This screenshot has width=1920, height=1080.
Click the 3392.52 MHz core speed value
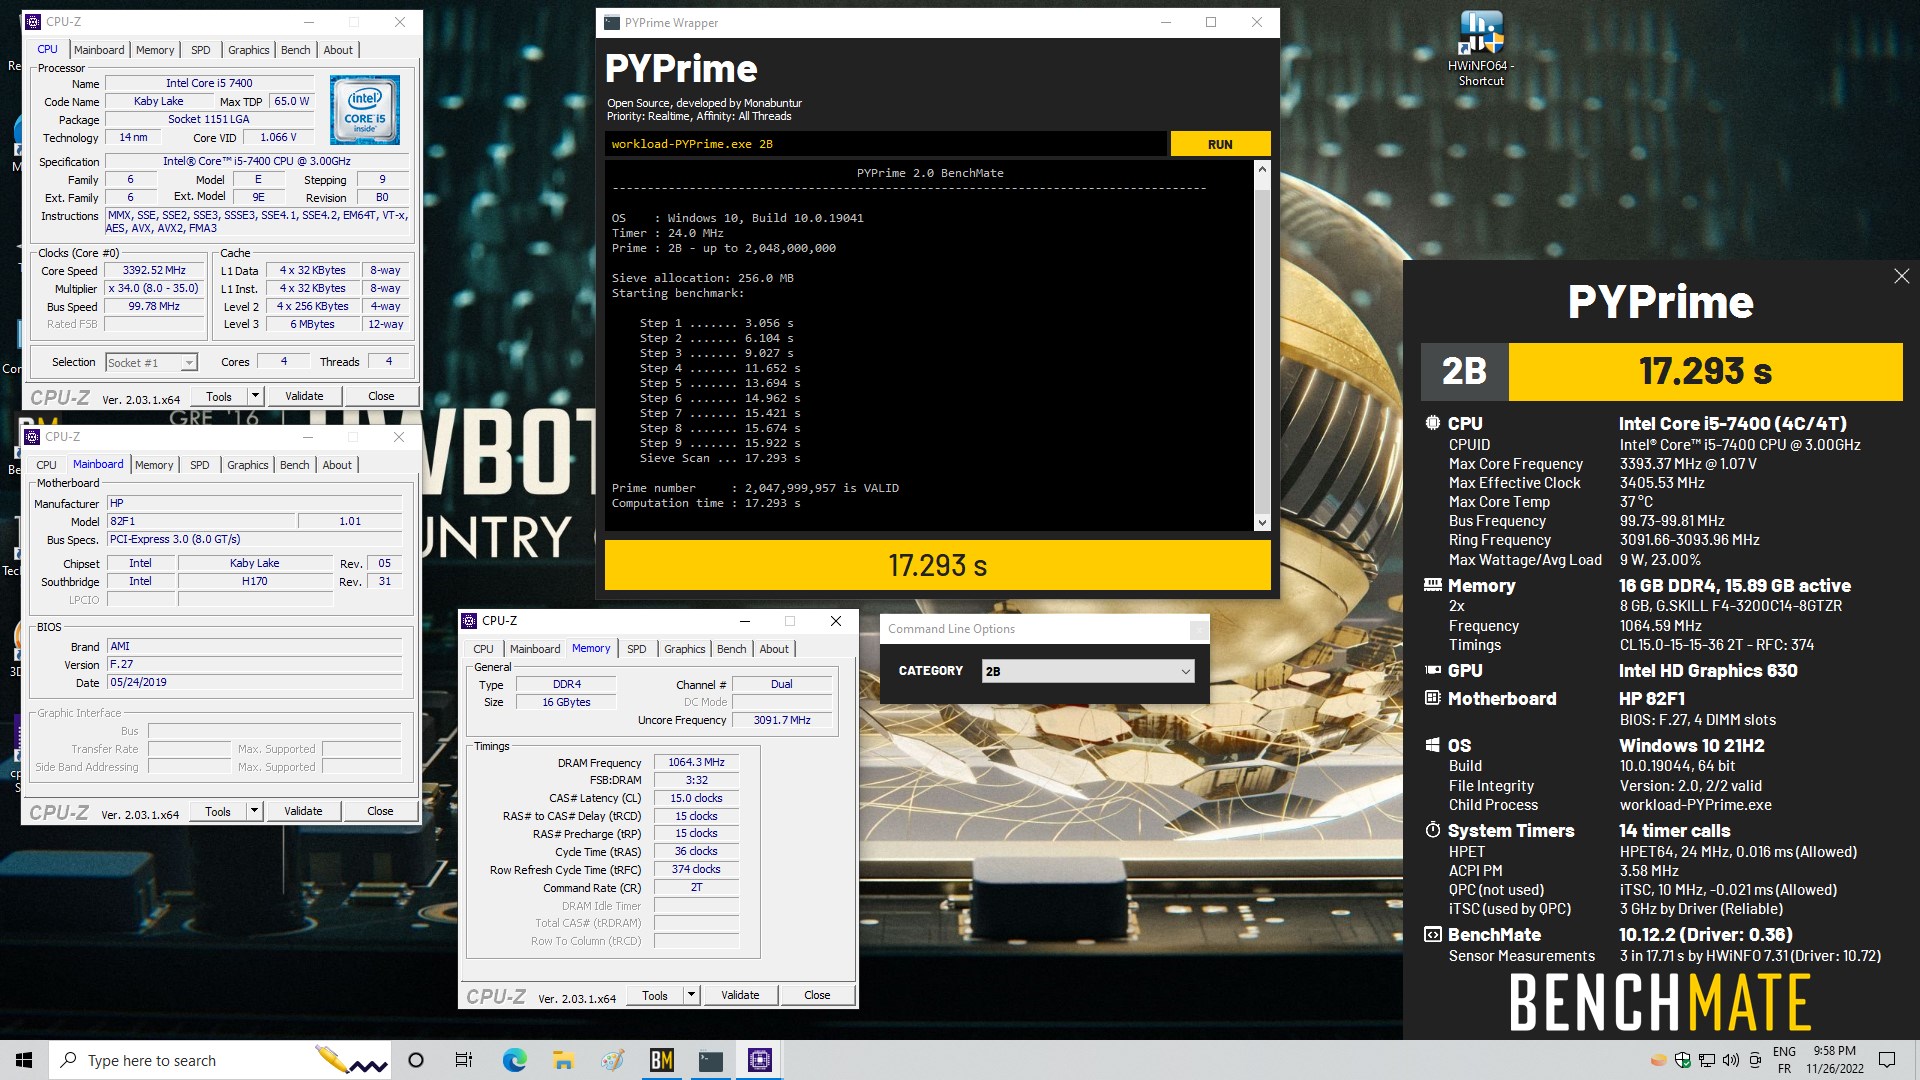(154, 270)
